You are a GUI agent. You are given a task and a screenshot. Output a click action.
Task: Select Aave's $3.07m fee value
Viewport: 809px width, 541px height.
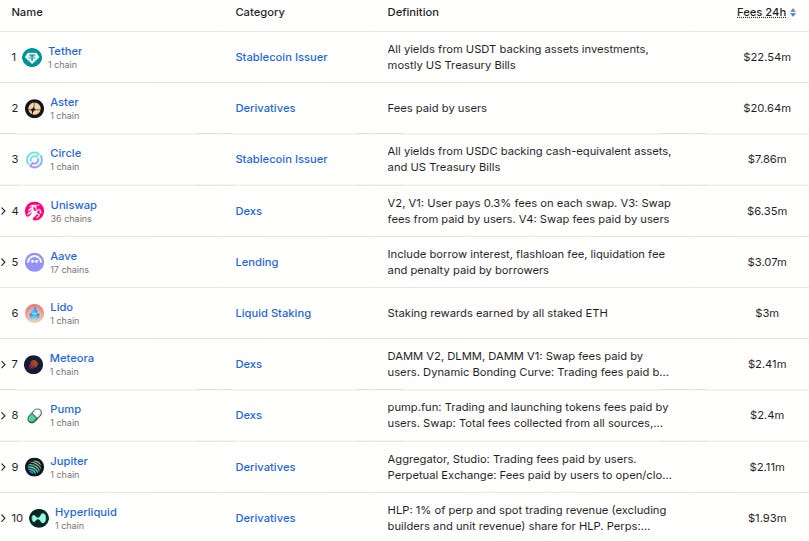[767, 262]
